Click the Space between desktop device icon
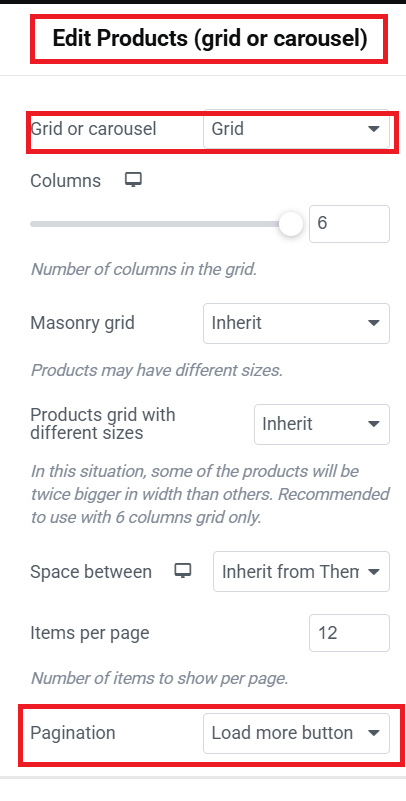 point(183,571)
